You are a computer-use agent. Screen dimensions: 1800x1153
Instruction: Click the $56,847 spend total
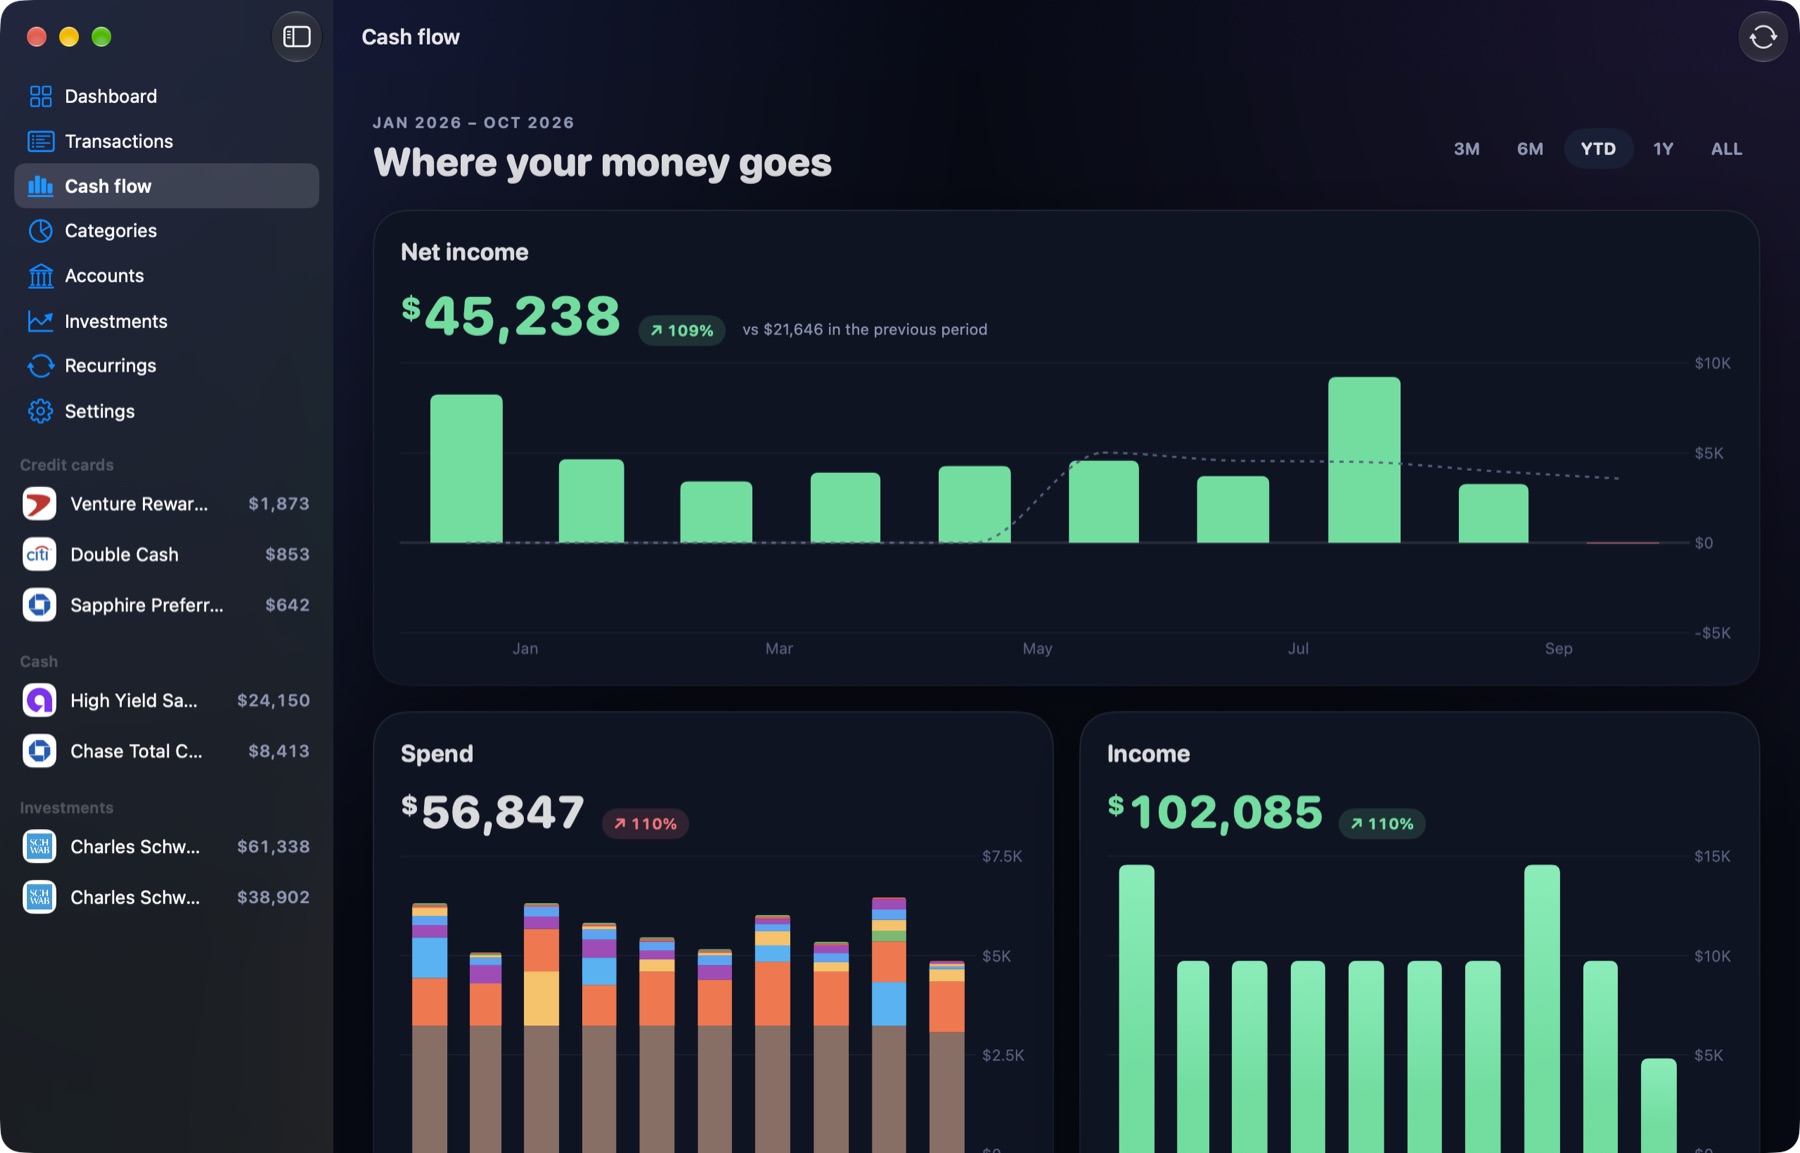click(x=492, y=812)
